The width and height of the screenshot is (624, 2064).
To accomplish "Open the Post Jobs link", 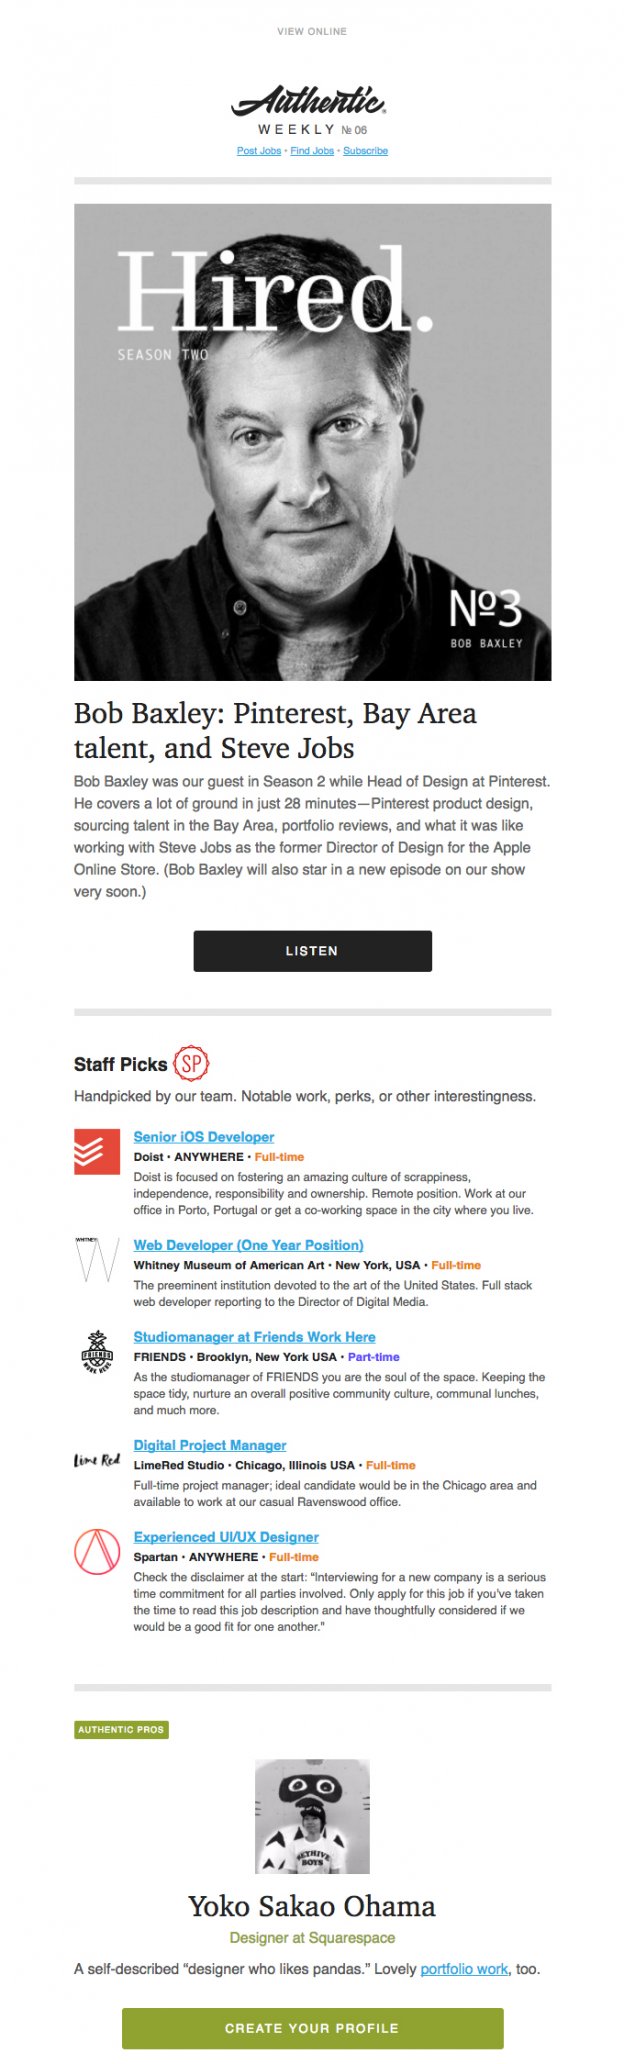I will pos(259,151).
